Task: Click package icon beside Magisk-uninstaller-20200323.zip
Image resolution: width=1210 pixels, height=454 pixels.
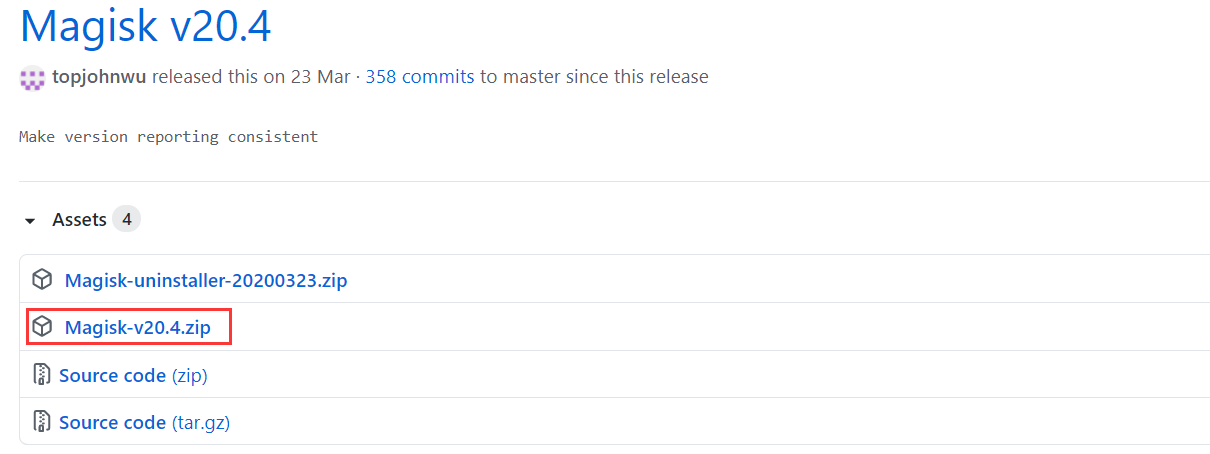Action: [x=42, y=280]
